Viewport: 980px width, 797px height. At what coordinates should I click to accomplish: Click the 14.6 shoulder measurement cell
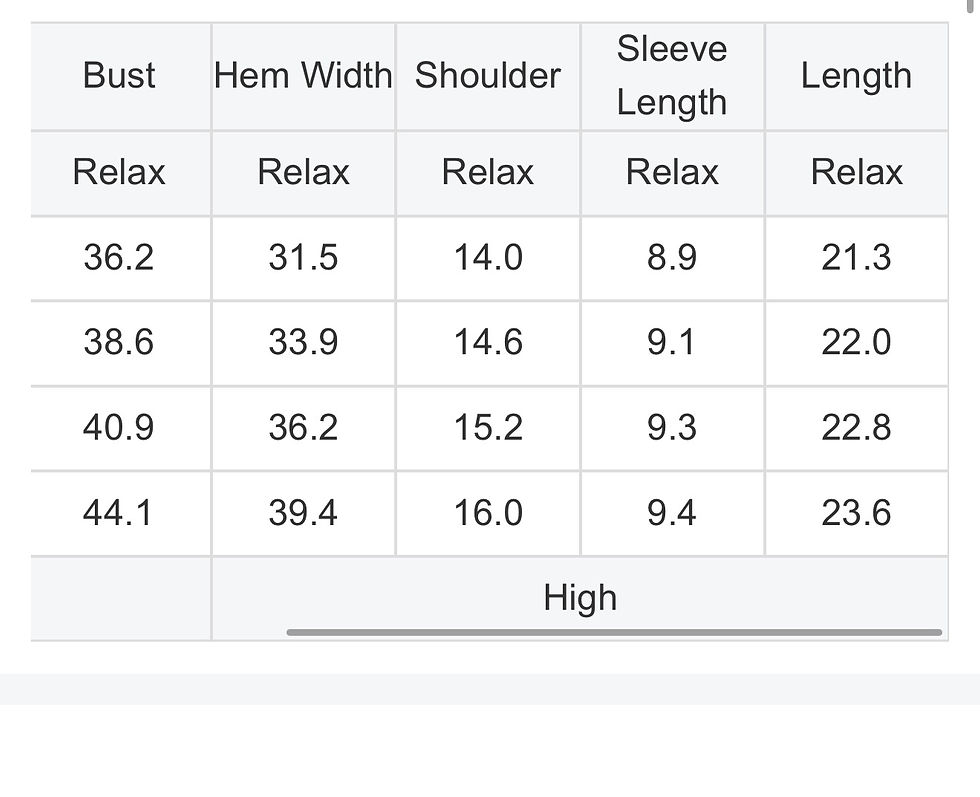click(488, 343)
